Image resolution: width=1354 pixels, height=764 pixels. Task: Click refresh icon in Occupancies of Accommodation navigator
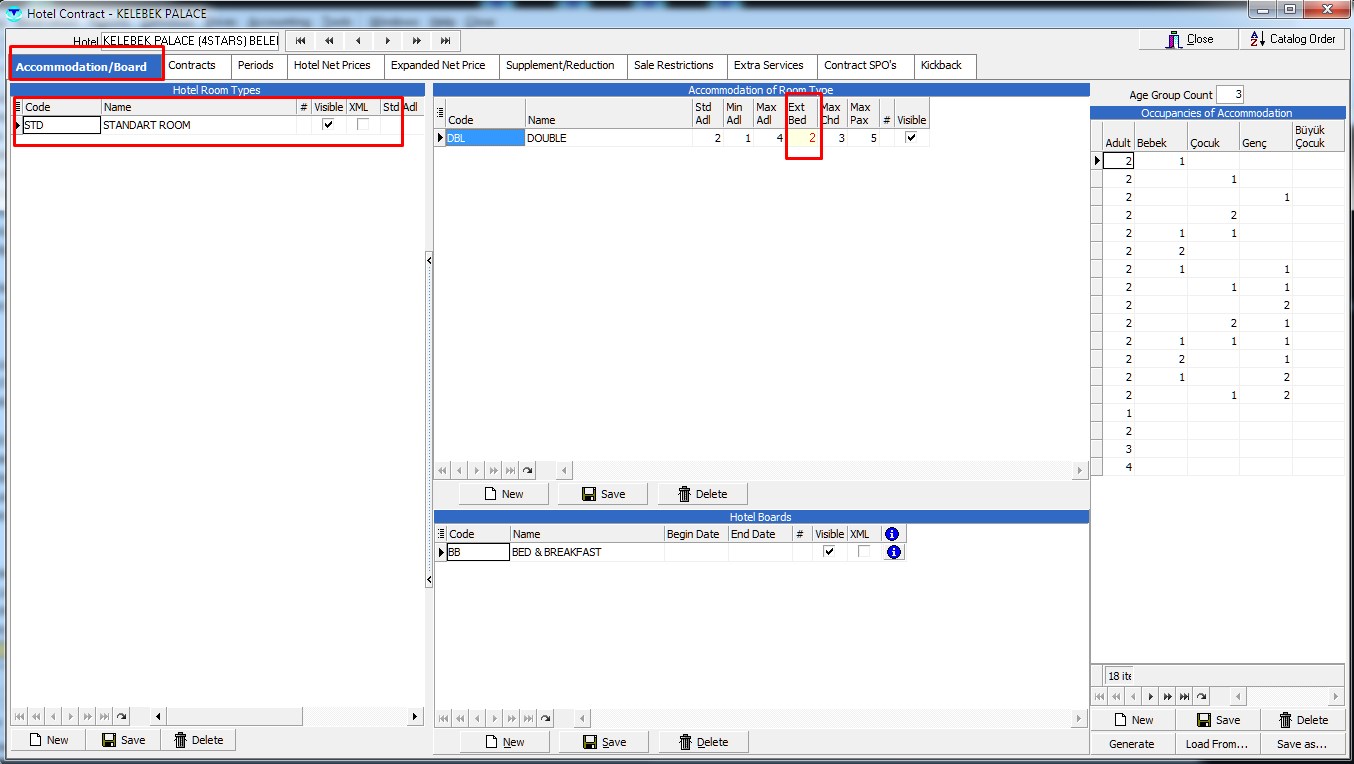click(1202, 696)
